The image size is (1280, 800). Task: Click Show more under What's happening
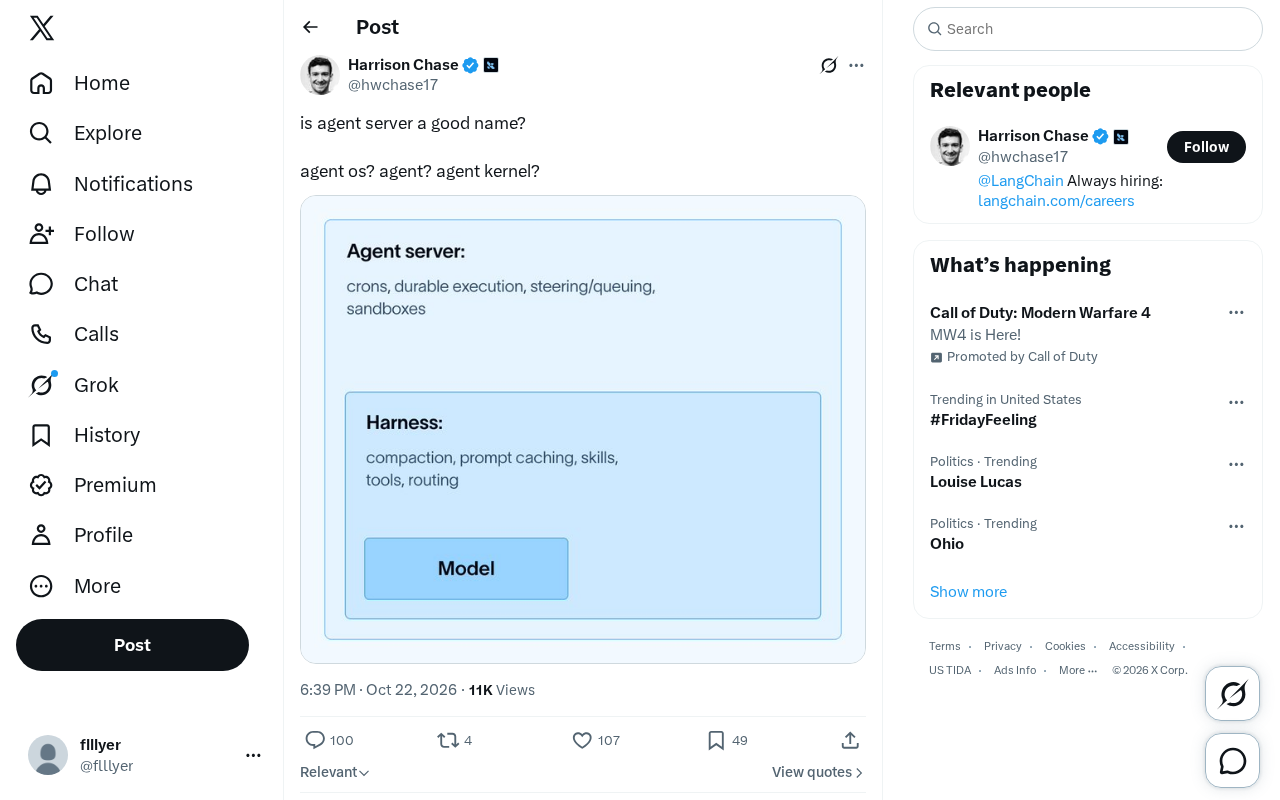point(968,592)
